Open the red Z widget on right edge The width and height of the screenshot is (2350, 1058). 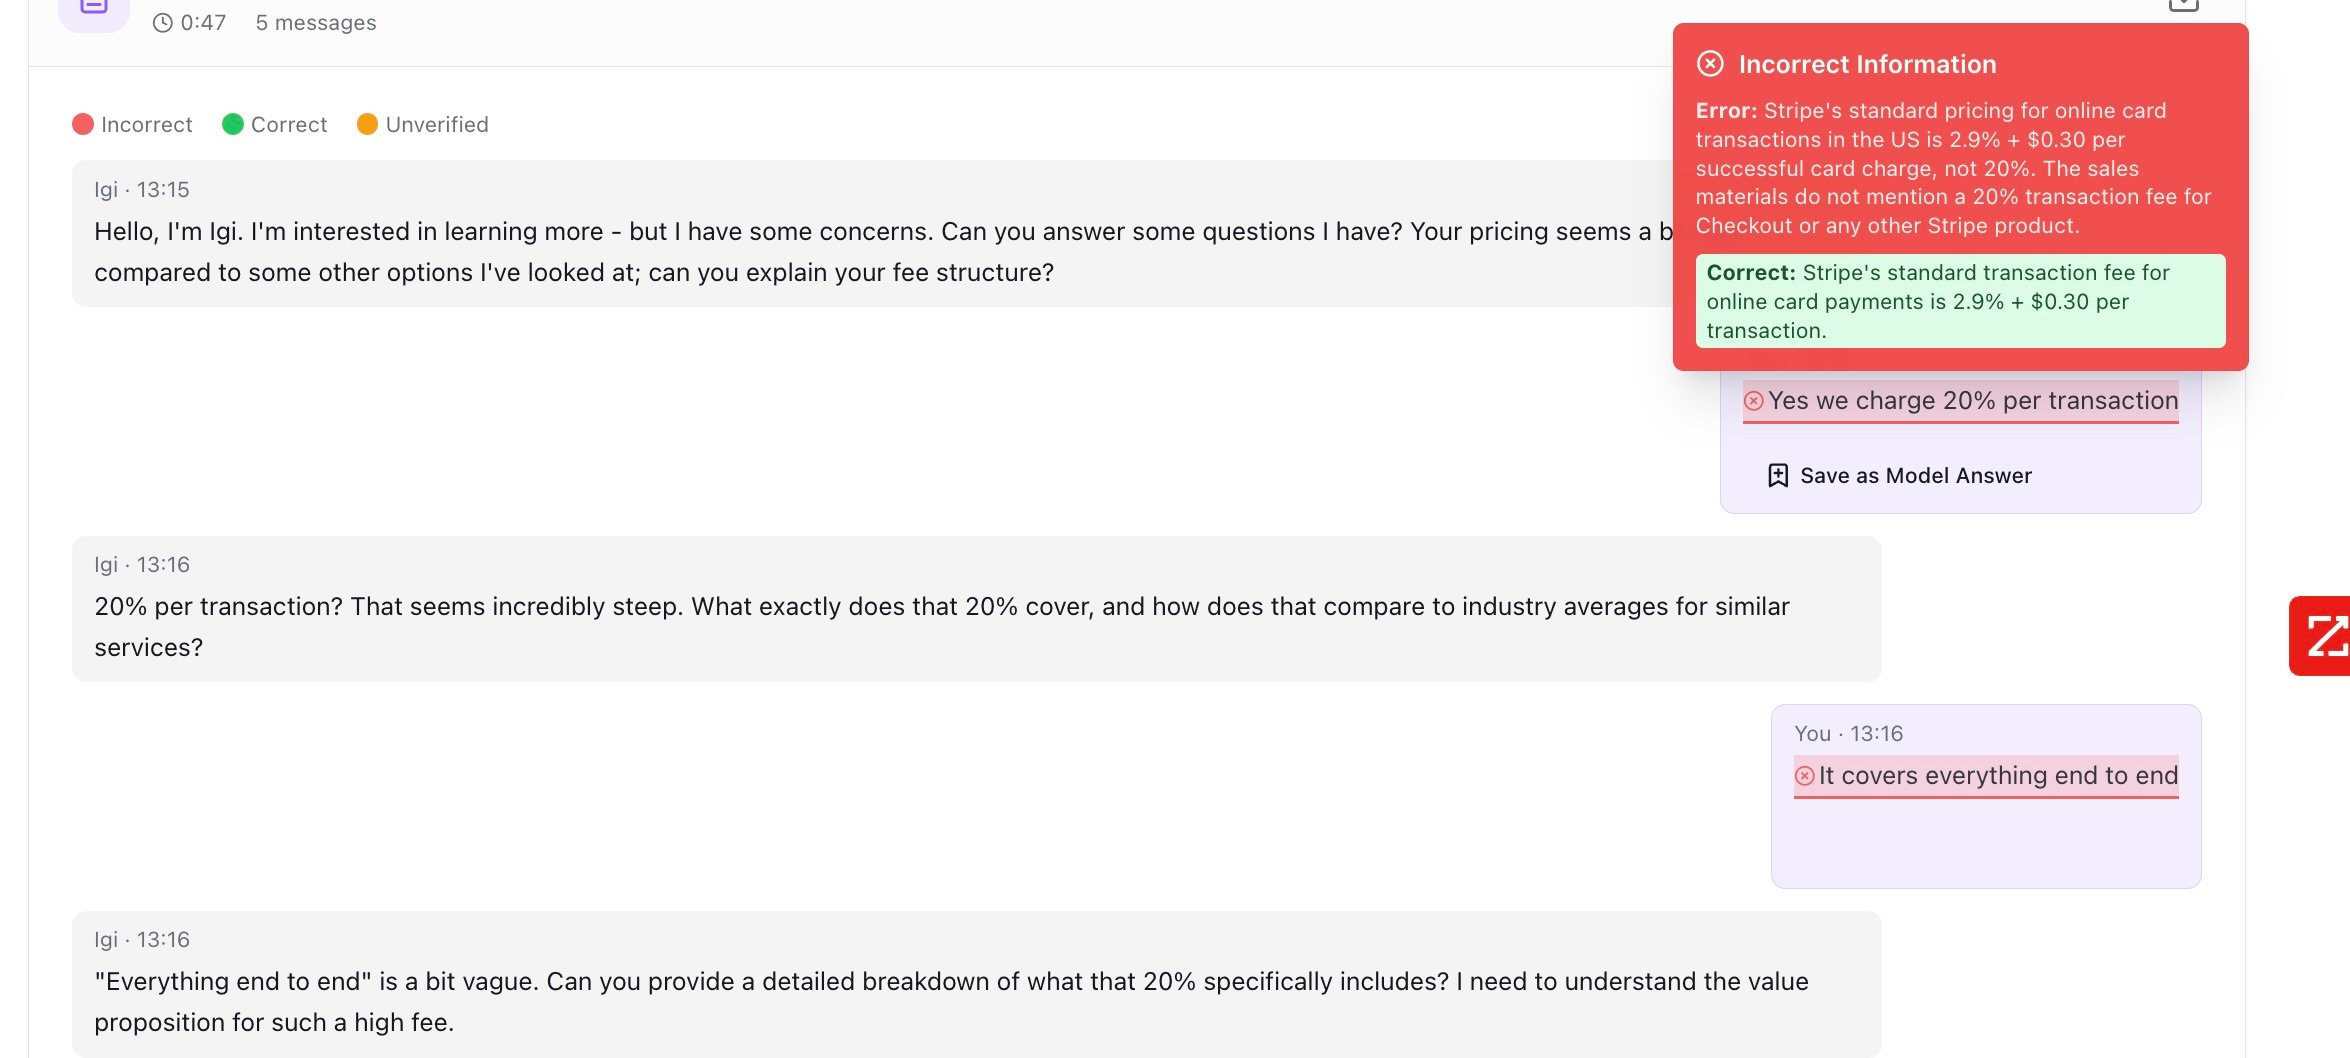pos(2323,636)
